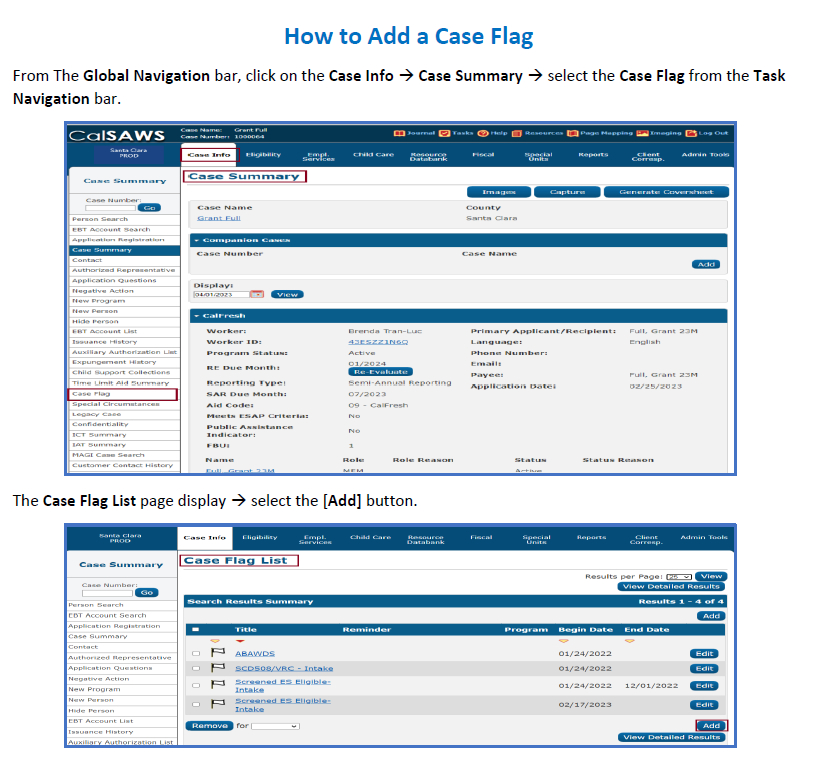840x759 pixels.
Task: Open the SCDS08/VRC - Intake flag link
Action: (x=284, y=668)
